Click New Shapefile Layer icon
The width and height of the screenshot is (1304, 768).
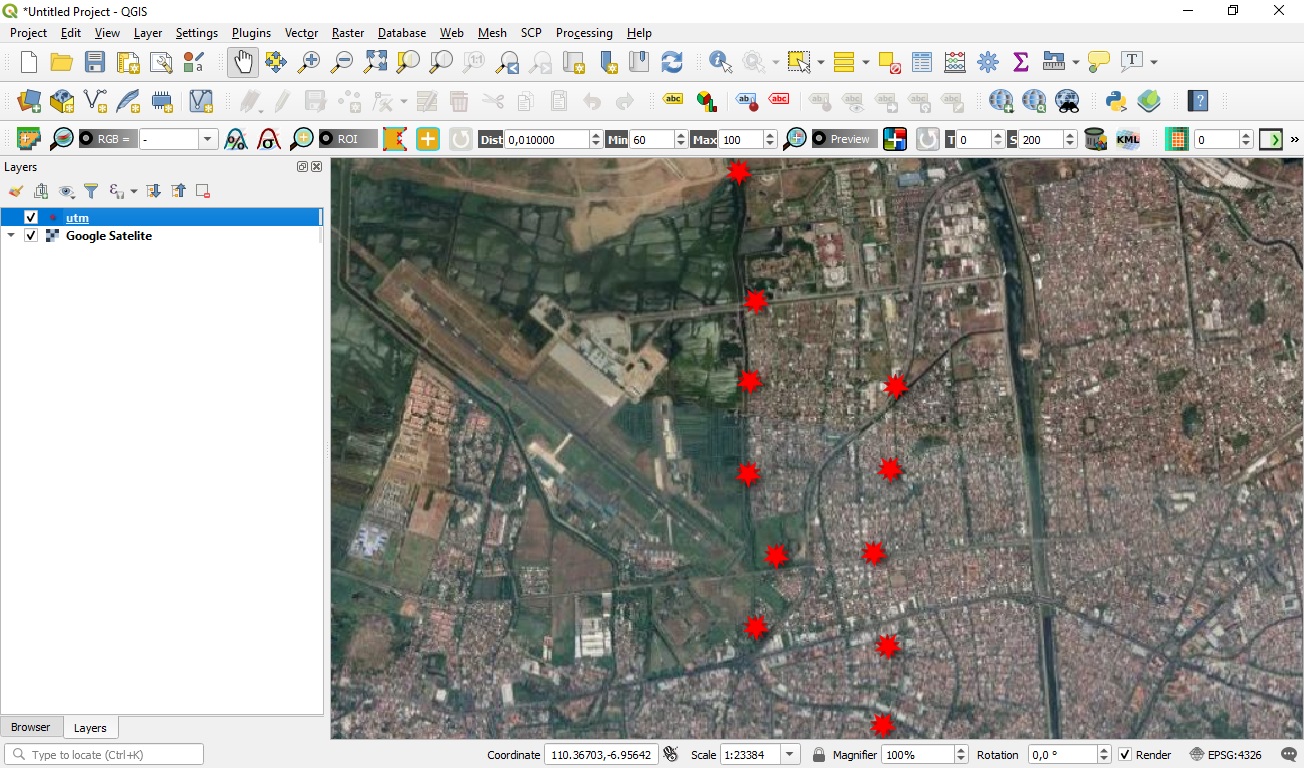[95, 101]
